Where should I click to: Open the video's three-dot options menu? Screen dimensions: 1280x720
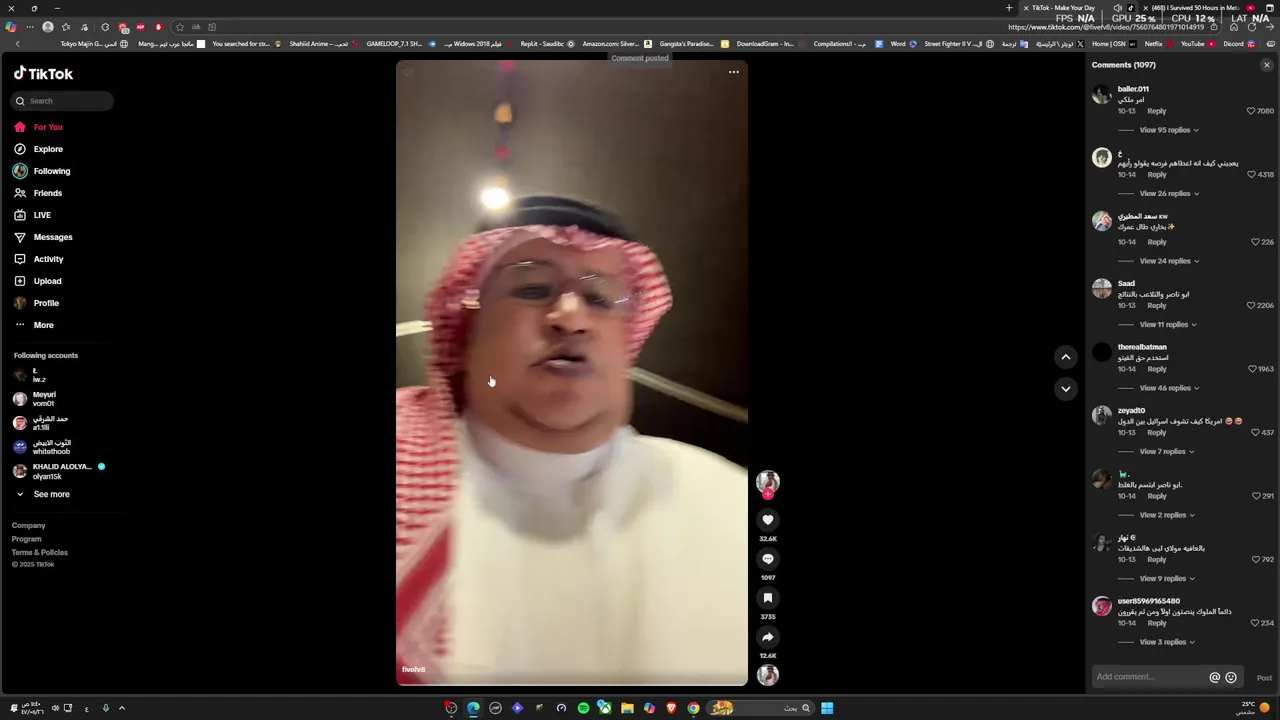pyautogui.click(x=734, y=72)
